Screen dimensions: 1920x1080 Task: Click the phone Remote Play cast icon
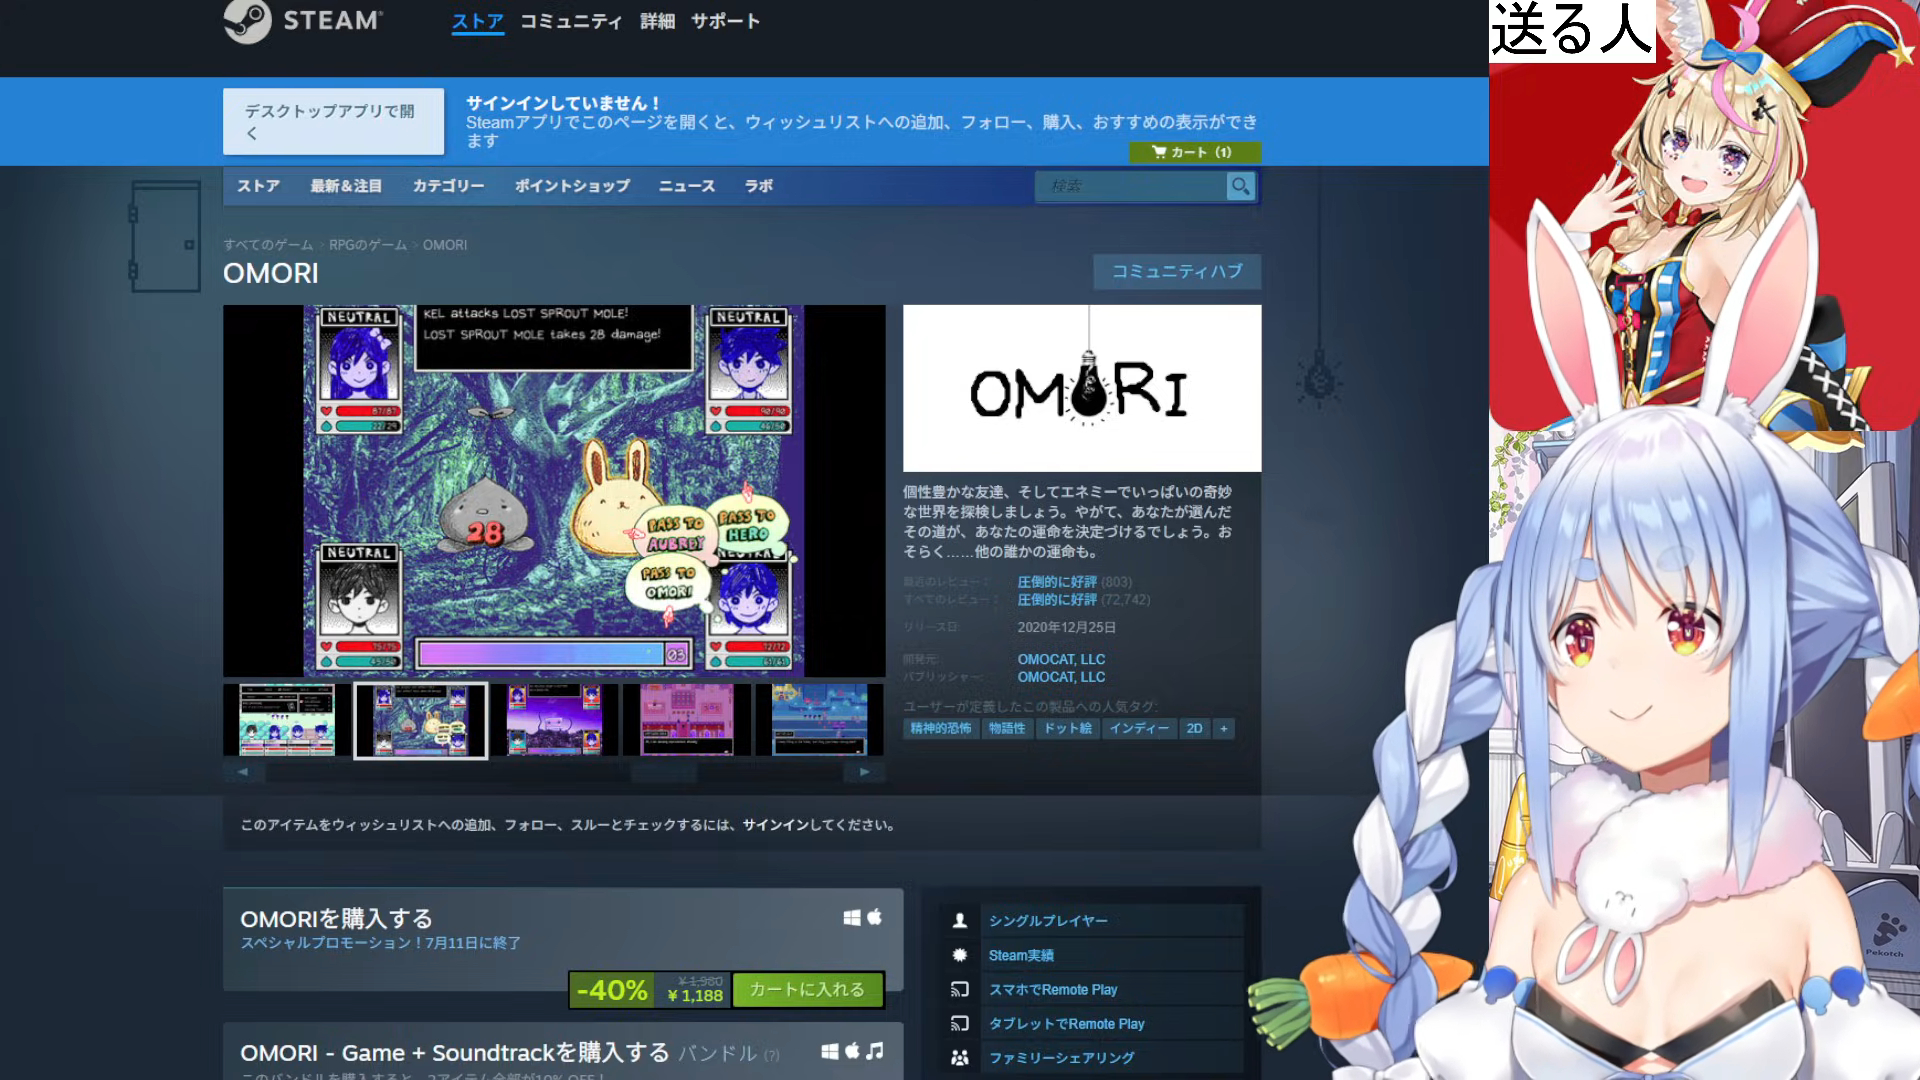959,989
